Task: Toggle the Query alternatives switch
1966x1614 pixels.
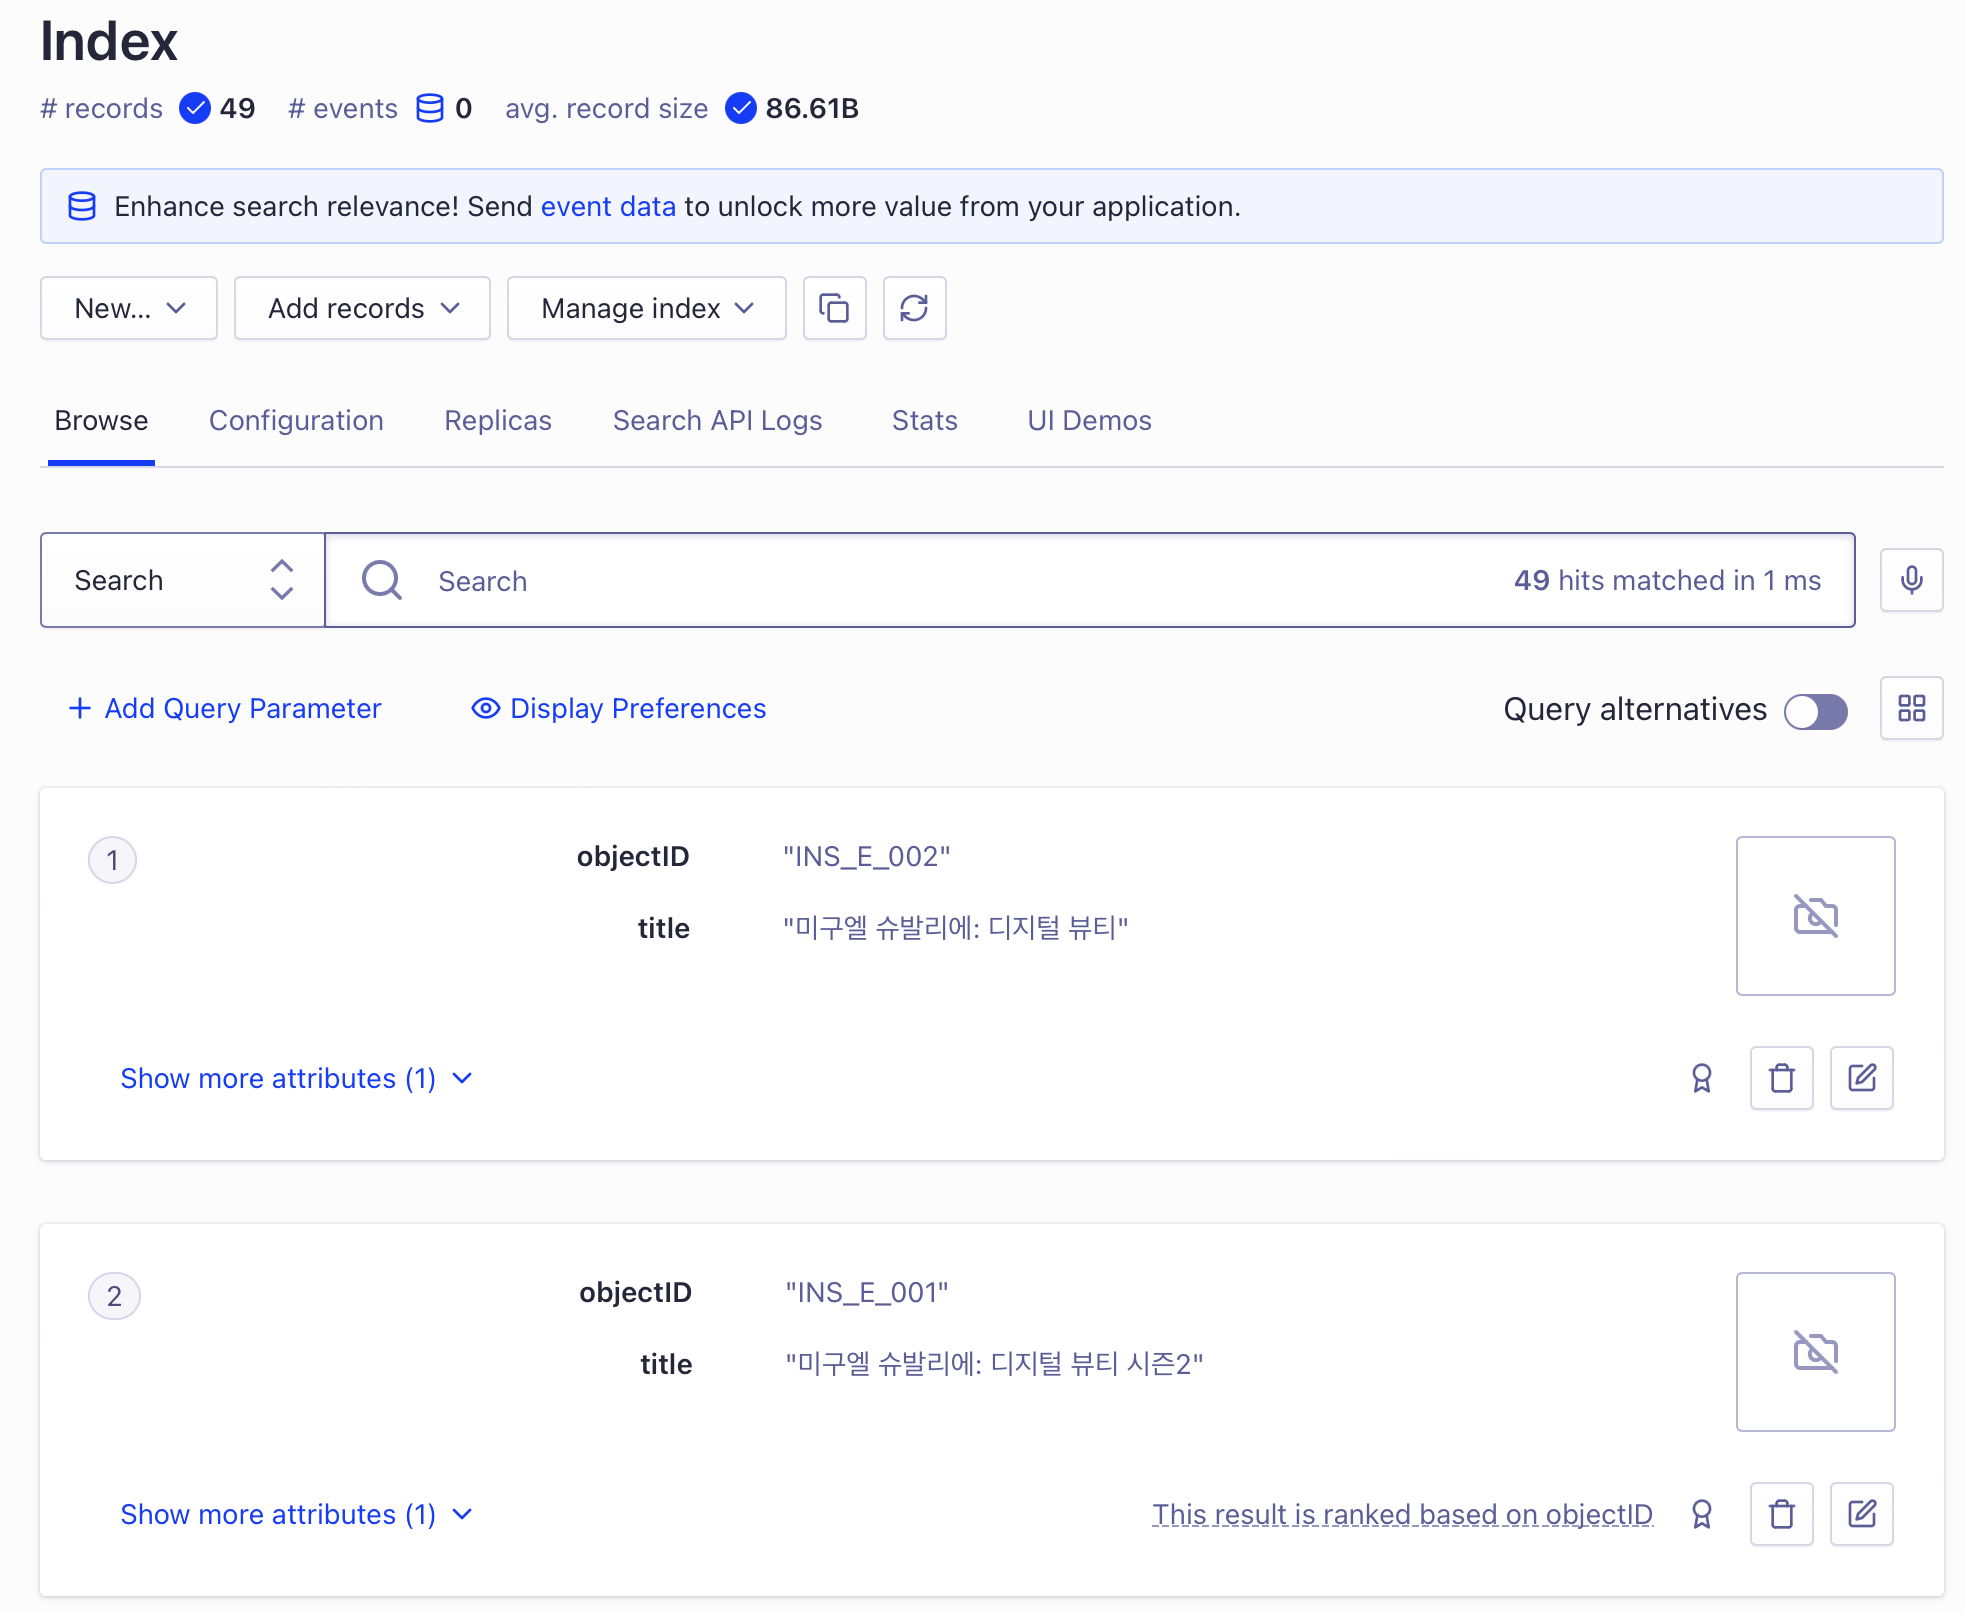Action: point(1815,711)
